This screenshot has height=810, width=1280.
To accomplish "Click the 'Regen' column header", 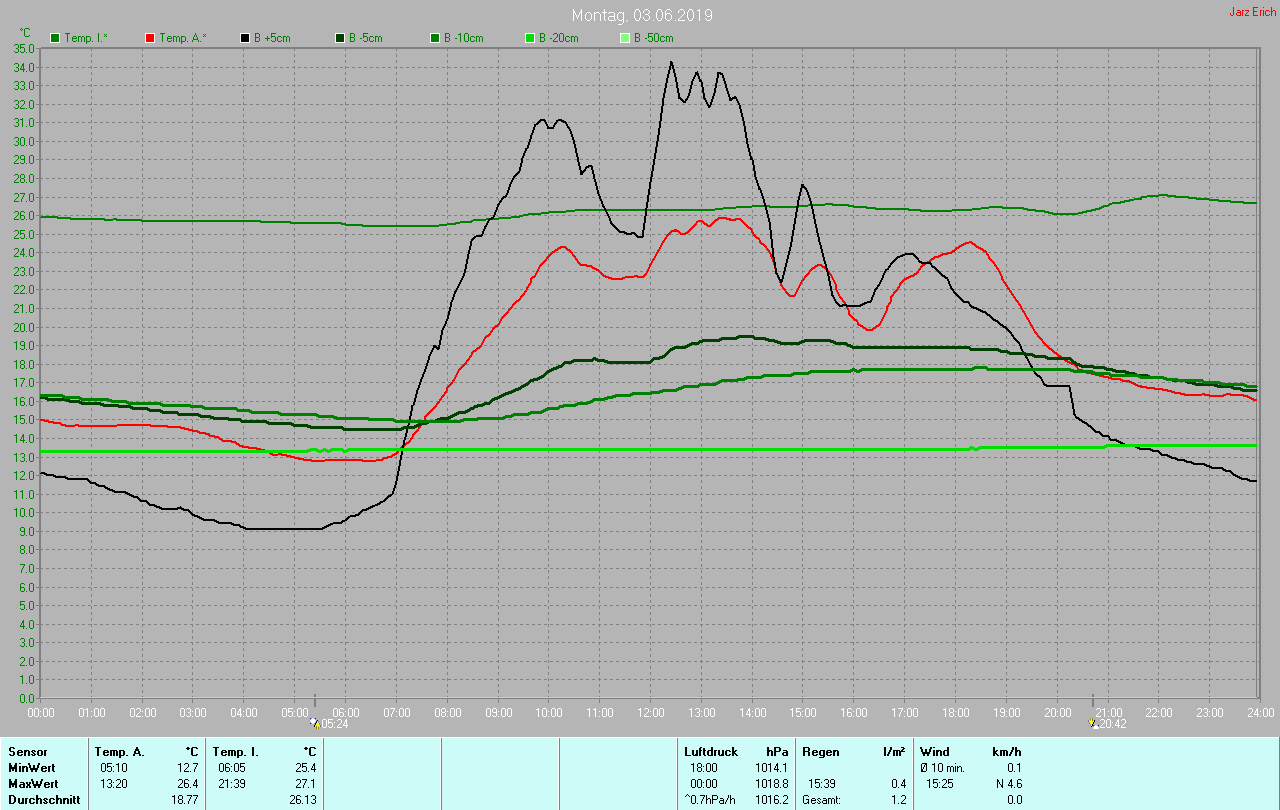I will [820, 751].
